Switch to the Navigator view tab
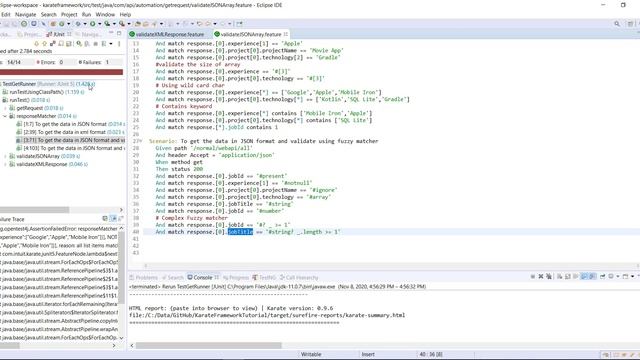Screen dimensions: 640x360 [x=89, y=34]
